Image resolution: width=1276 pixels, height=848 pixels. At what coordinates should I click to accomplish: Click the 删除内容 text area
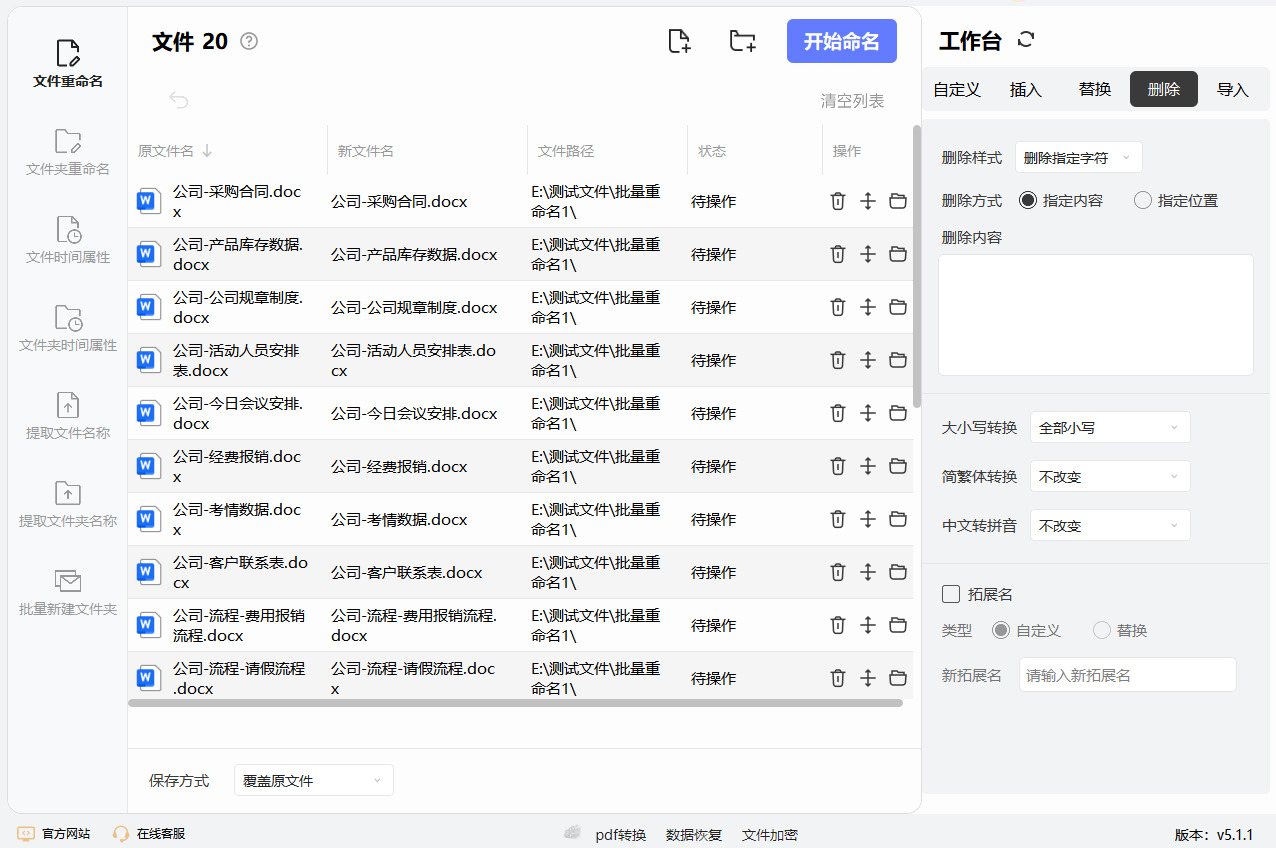(1095, 315)
